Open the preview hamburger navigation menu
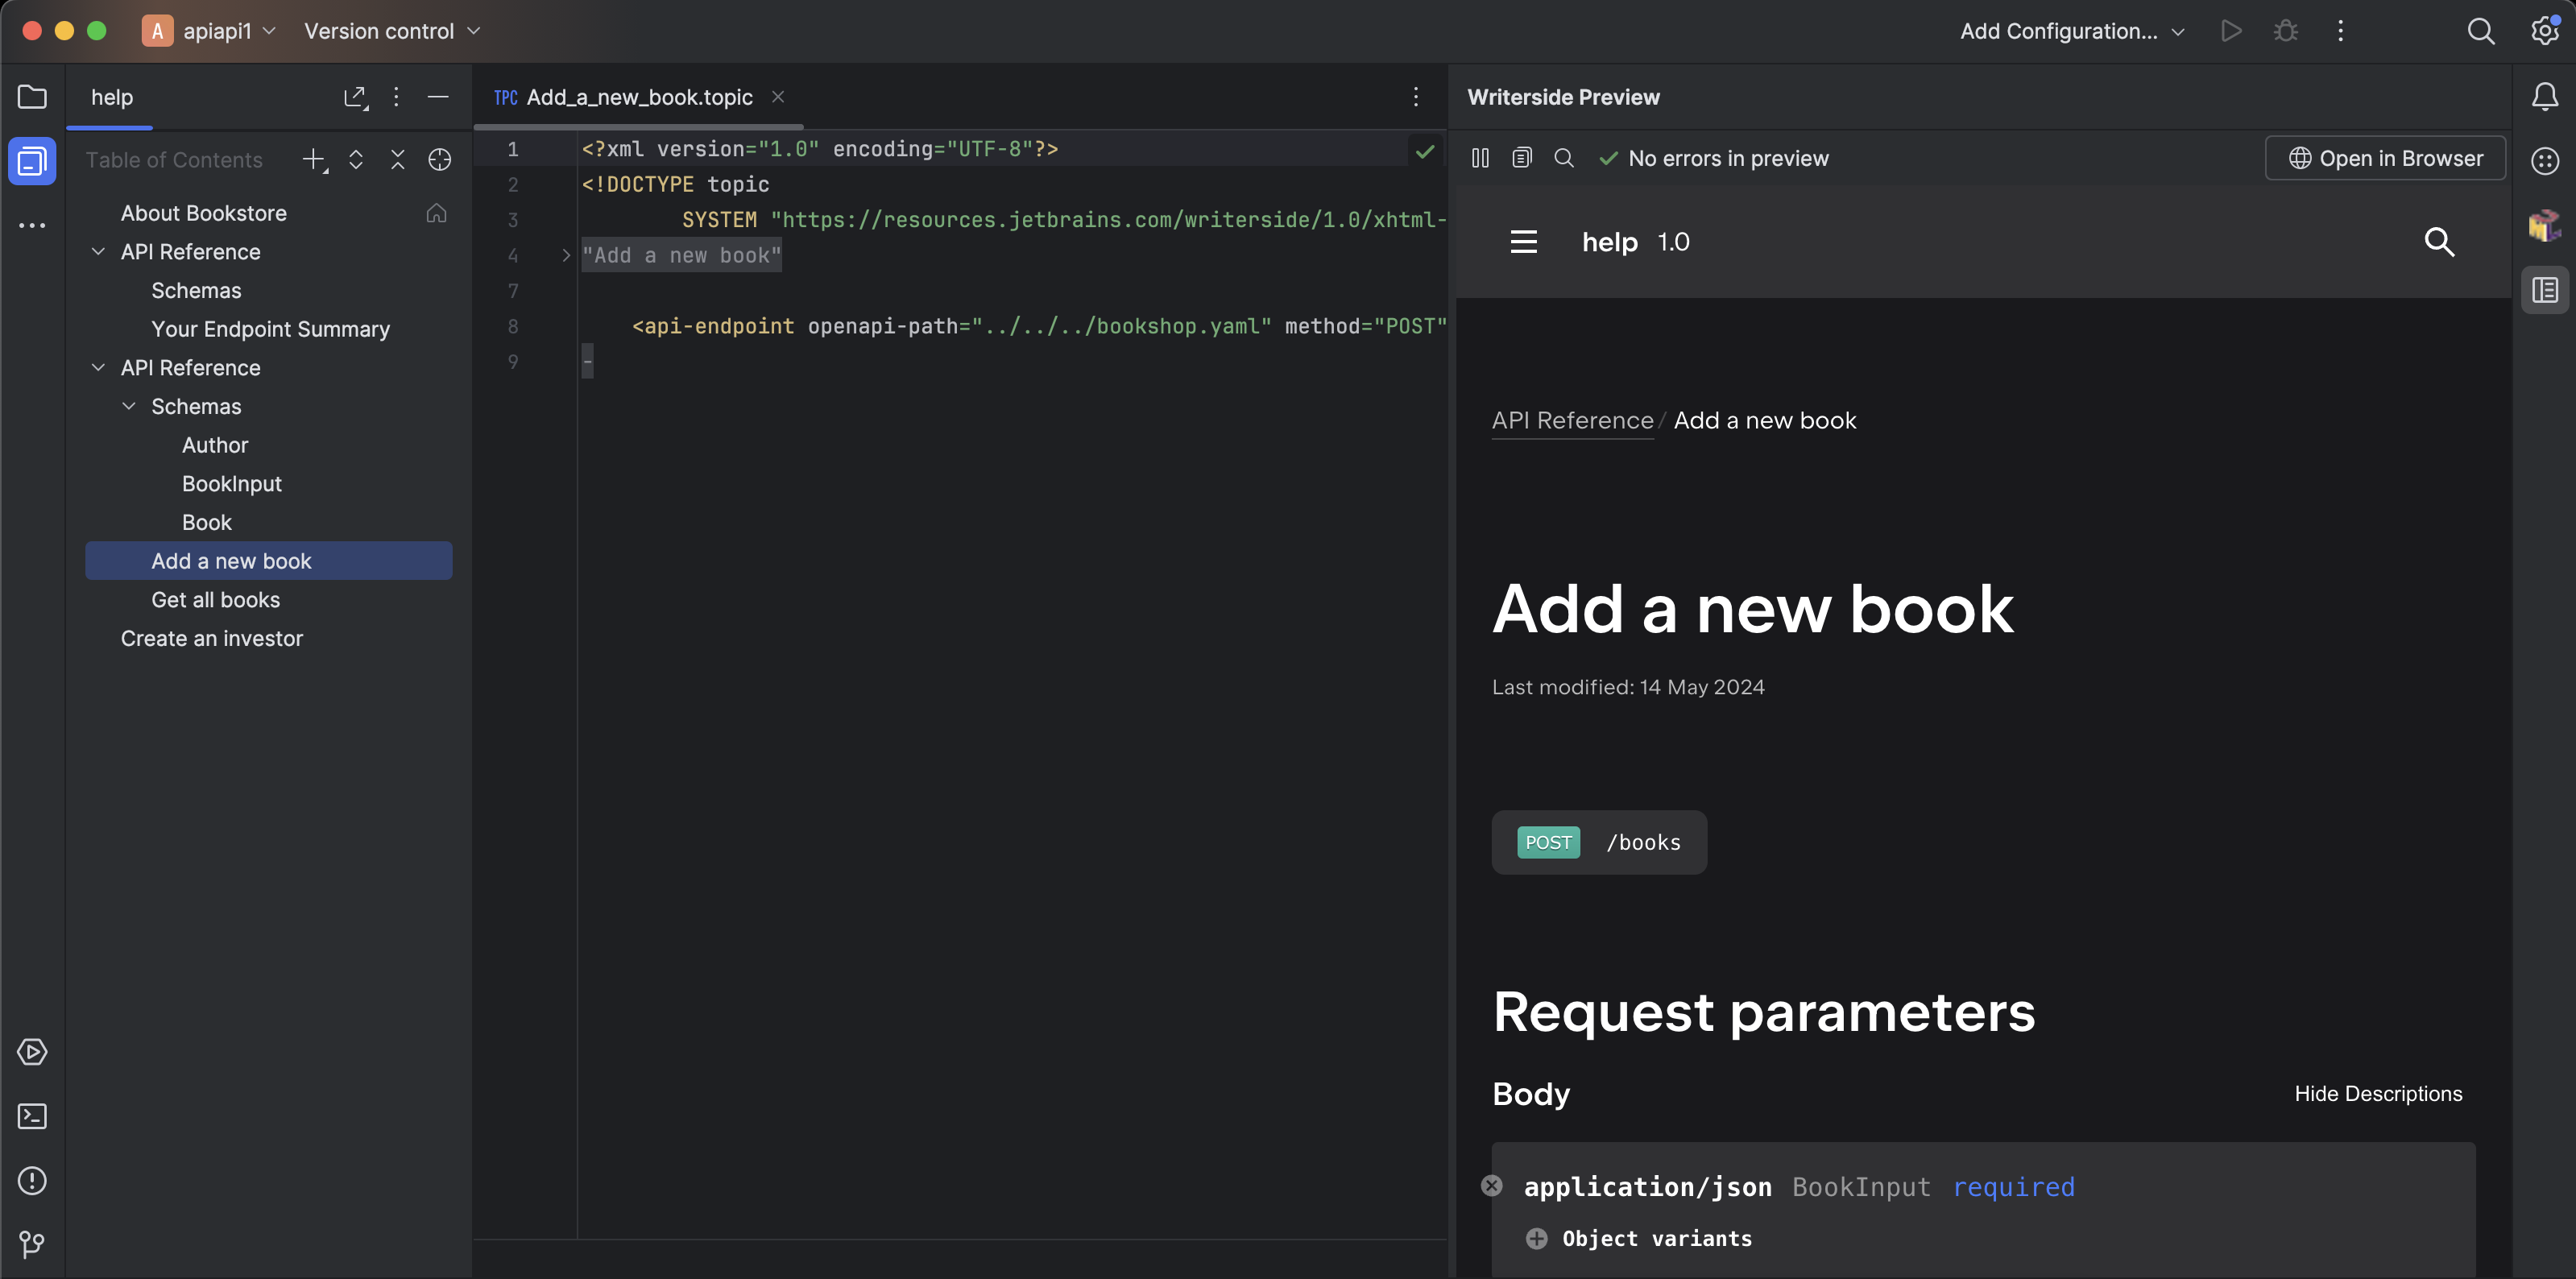Viewport: 2576px width, 1279px height. [1524, 242]
